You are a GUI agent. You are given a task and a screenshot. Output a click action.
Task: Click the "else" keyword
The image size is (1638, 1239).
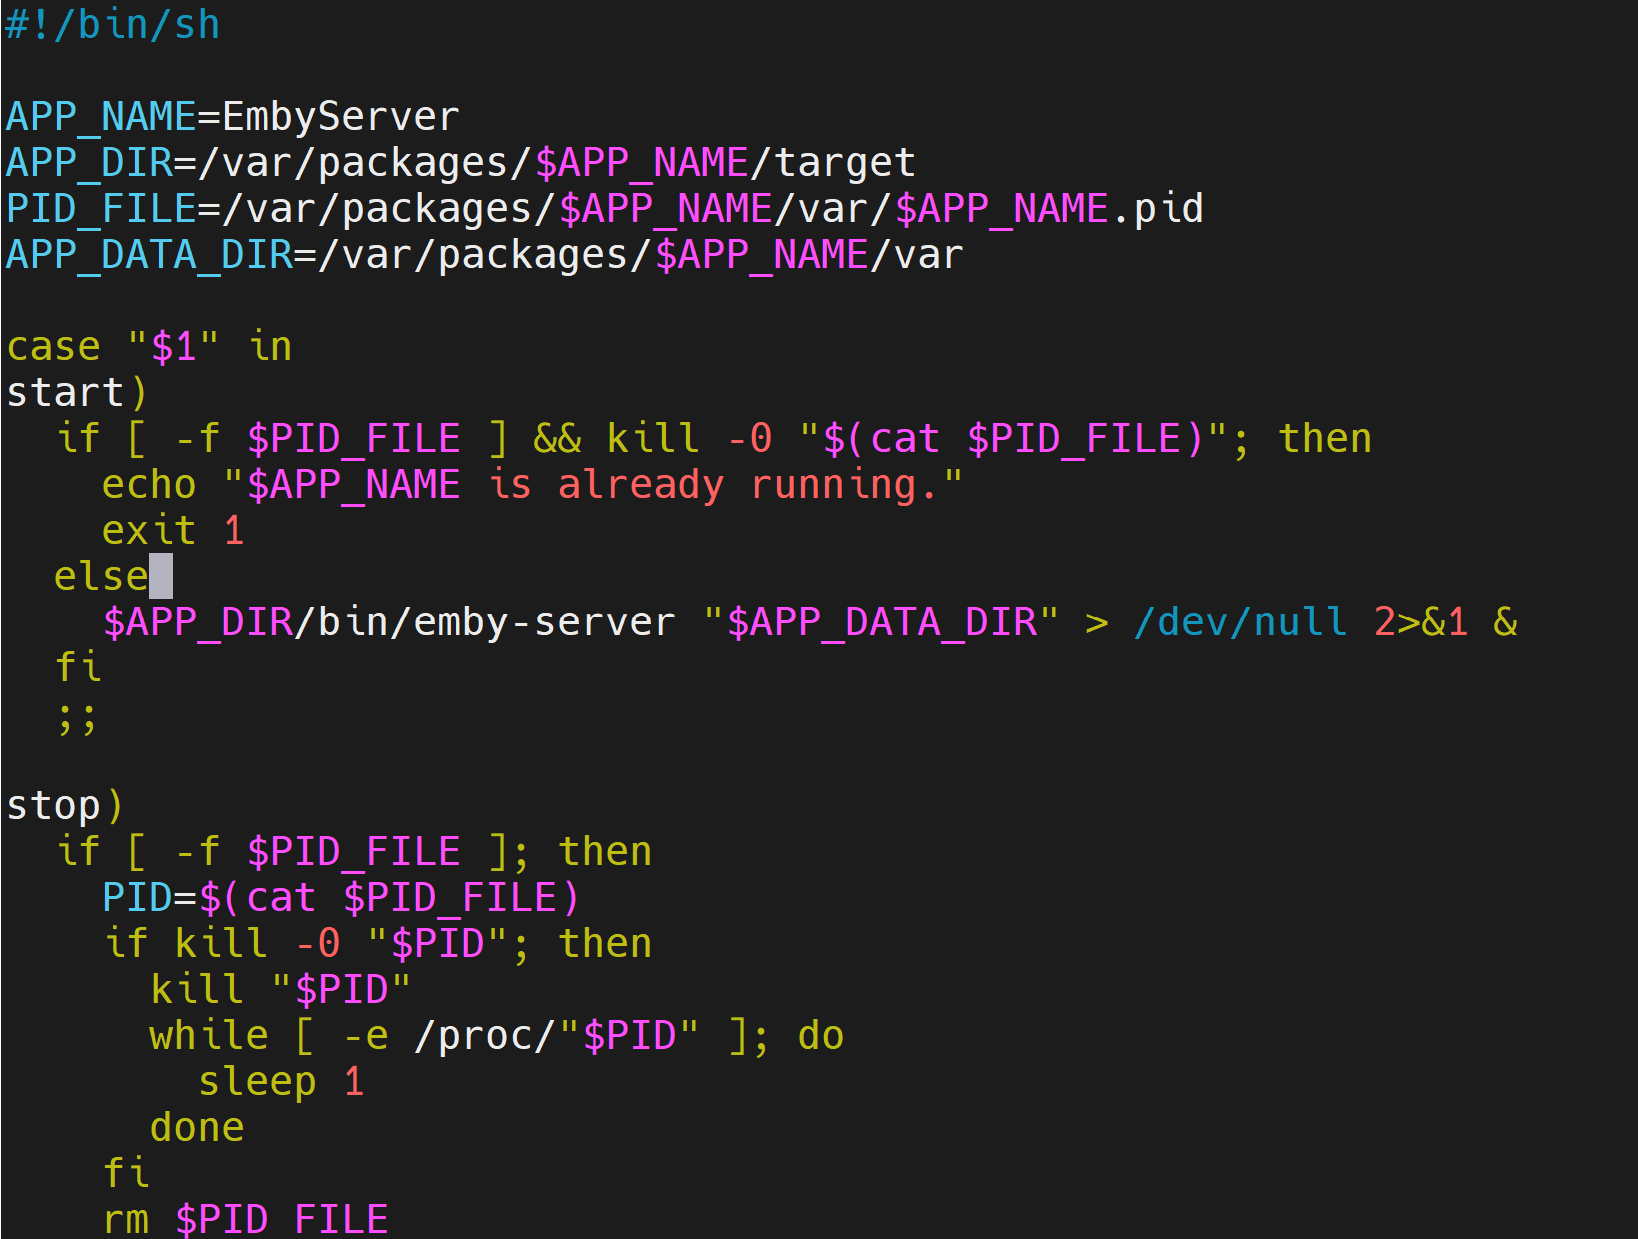tap(101, 577)
